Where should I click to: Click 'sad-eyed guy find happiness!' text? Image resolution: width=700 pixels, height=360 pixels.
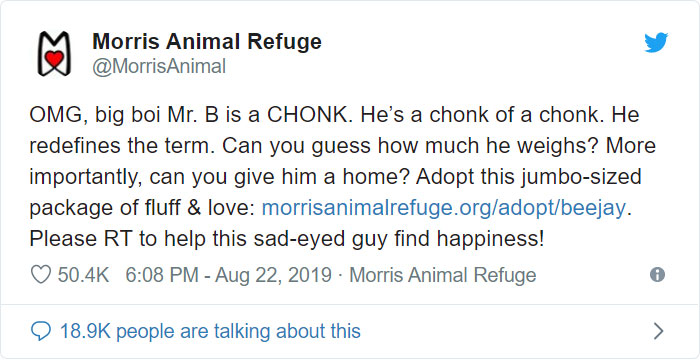click(x=399, y=240)
